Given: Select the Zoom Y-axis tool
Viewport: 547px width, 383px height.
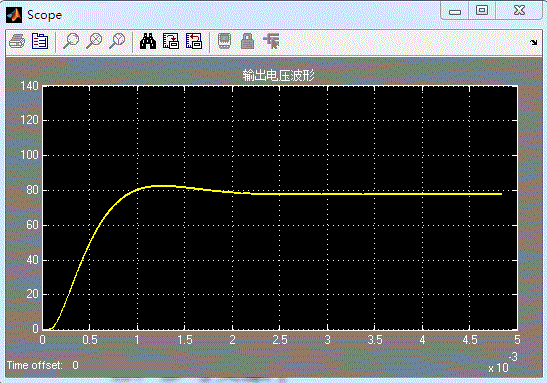Looking at the screenshot, I should 117,41.
